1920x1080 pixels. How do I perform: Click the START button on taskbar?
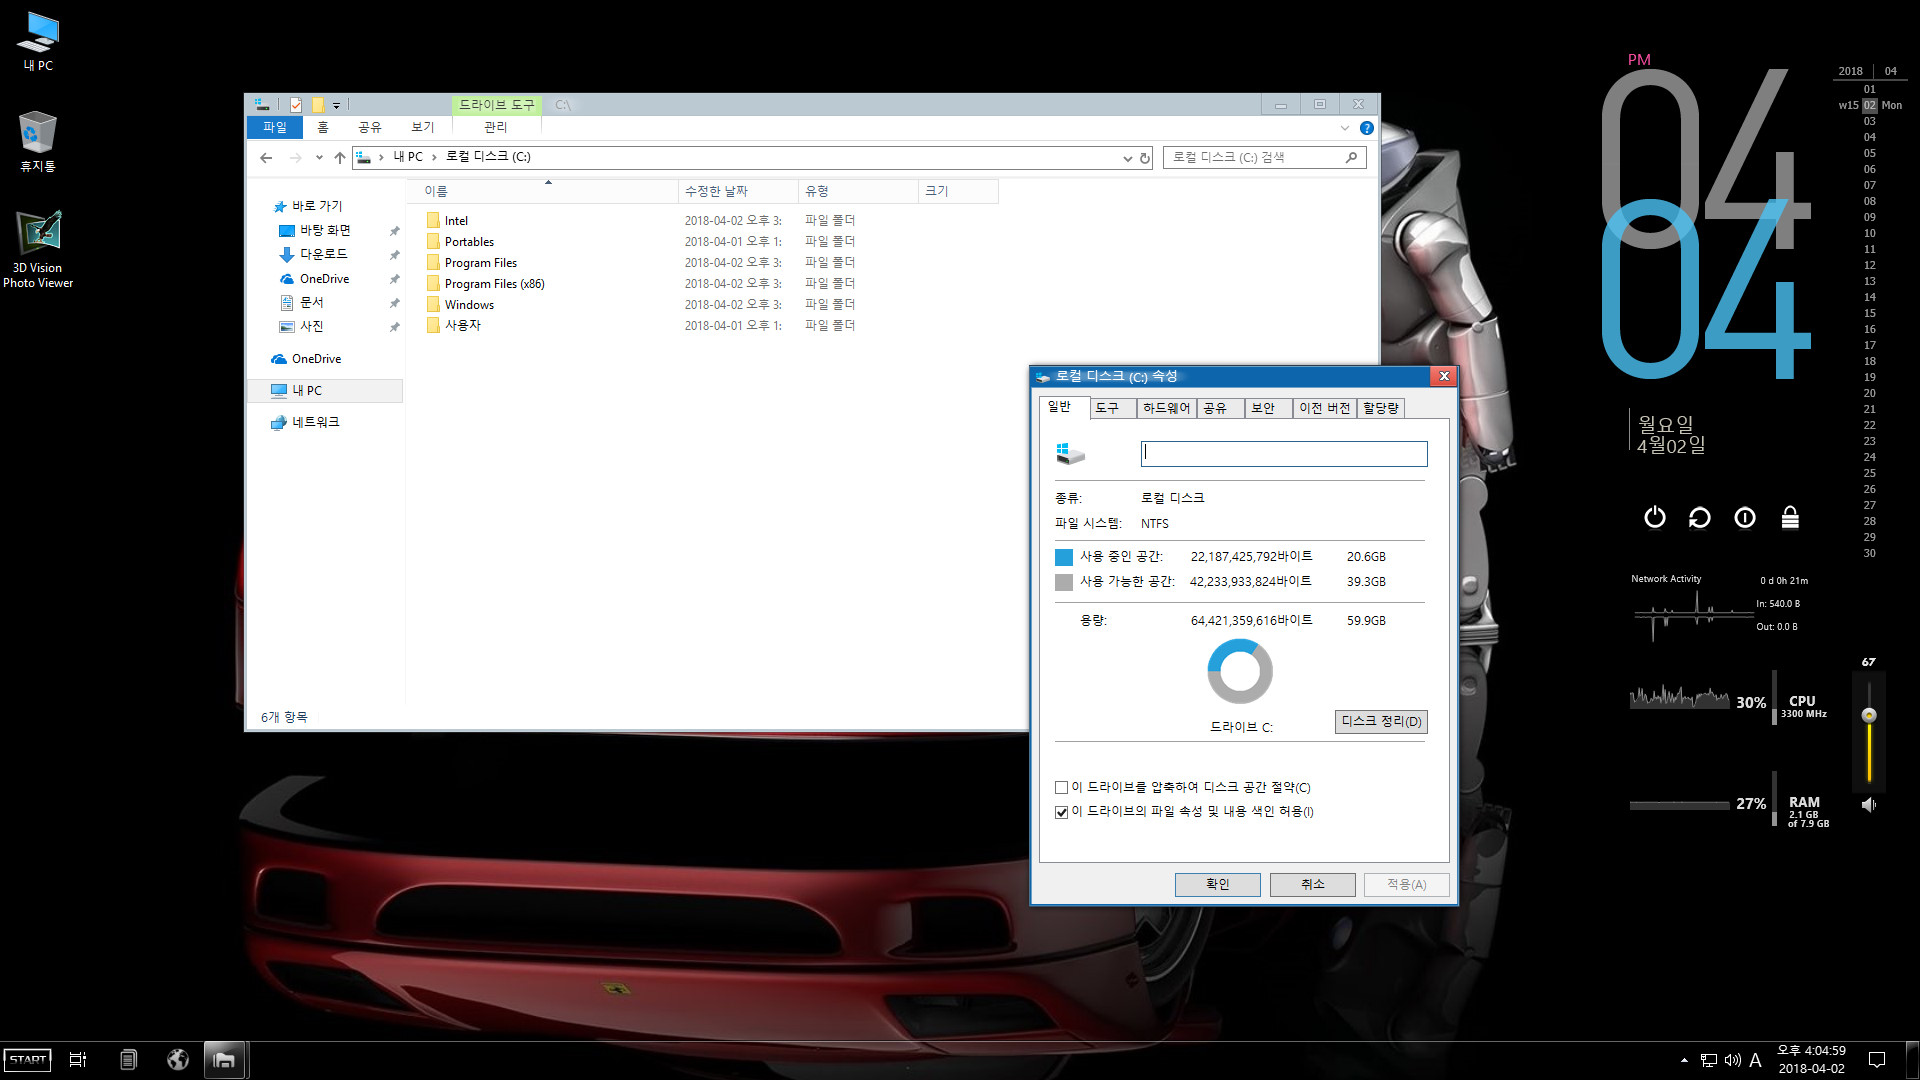pos(28,1060)
